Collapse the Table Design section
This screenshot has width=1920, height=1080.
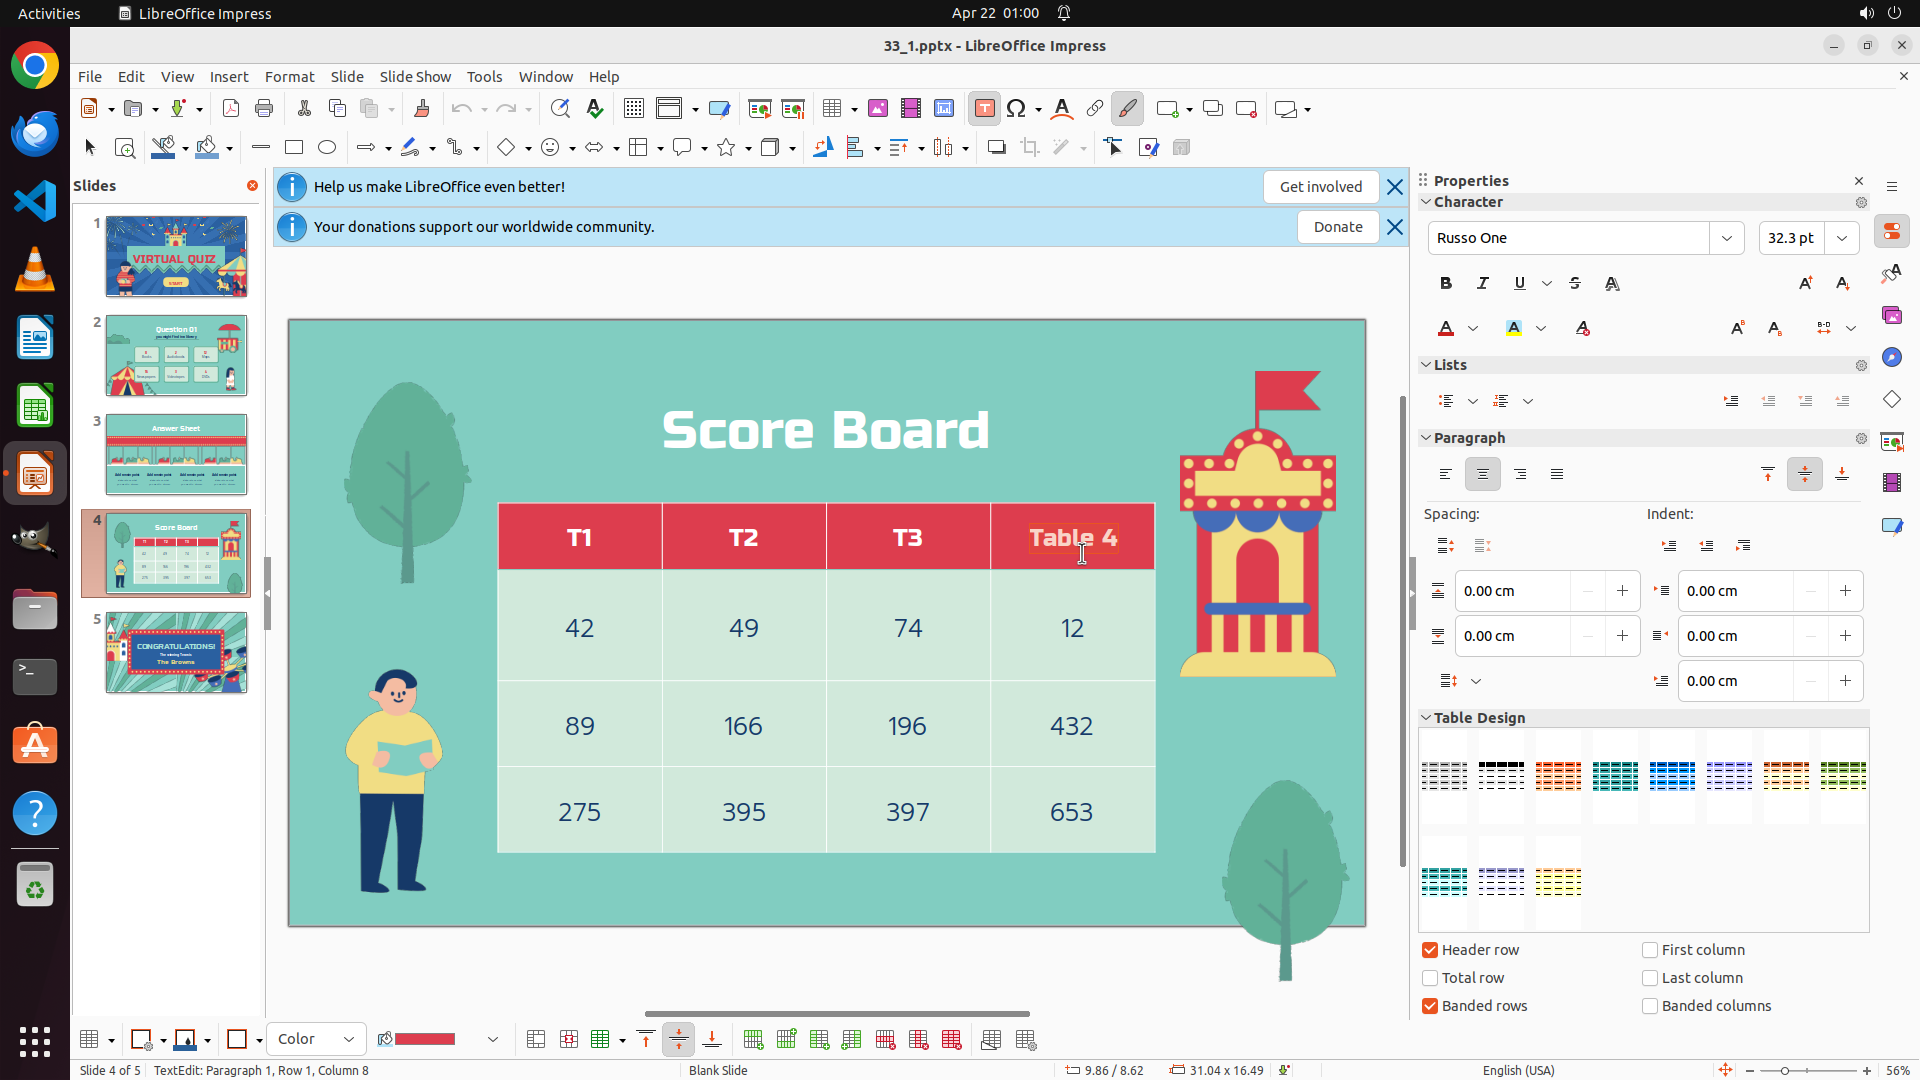pos(1426,718)
